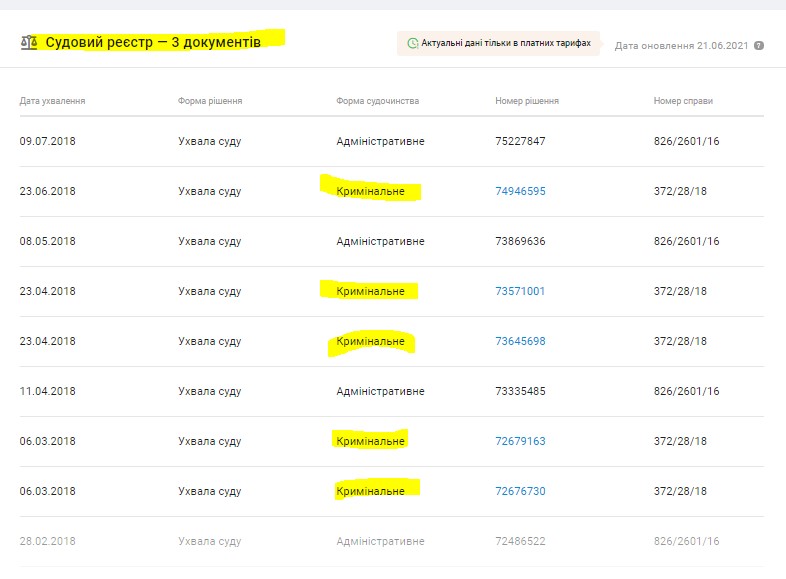Open decision link 72679163

pos(520,441)
